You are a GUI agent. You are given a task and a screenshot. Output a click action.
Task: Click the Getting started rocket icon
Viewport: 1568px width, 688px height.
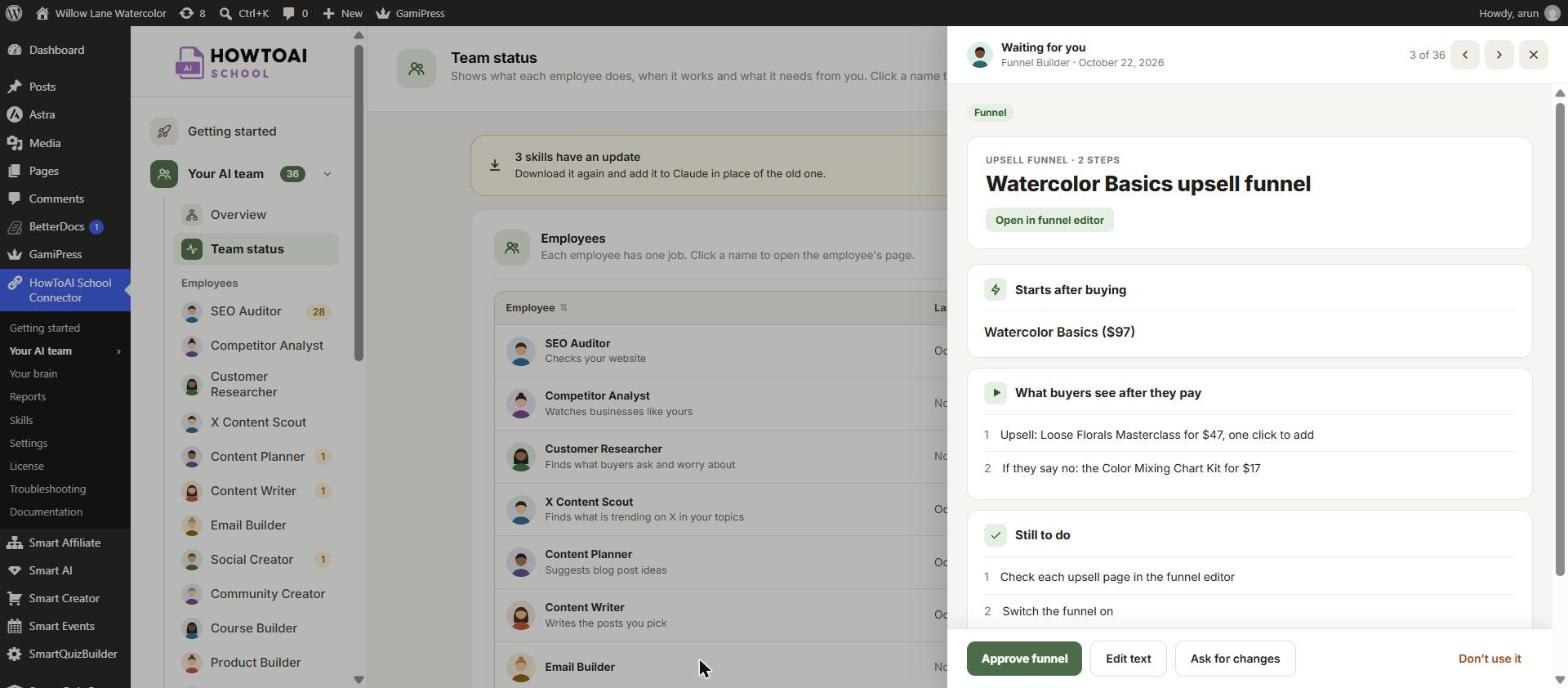164,131
